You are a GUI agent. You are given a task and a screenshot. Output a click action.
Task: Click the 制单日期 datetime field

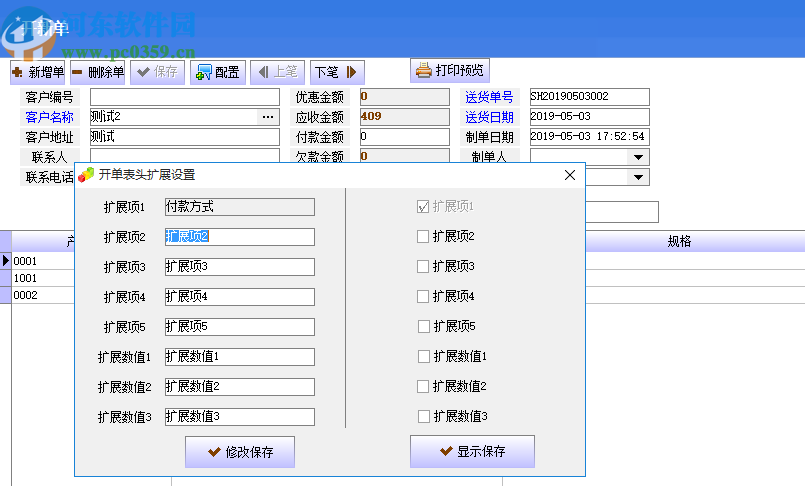pyautogui.click(x=589, y=137)
